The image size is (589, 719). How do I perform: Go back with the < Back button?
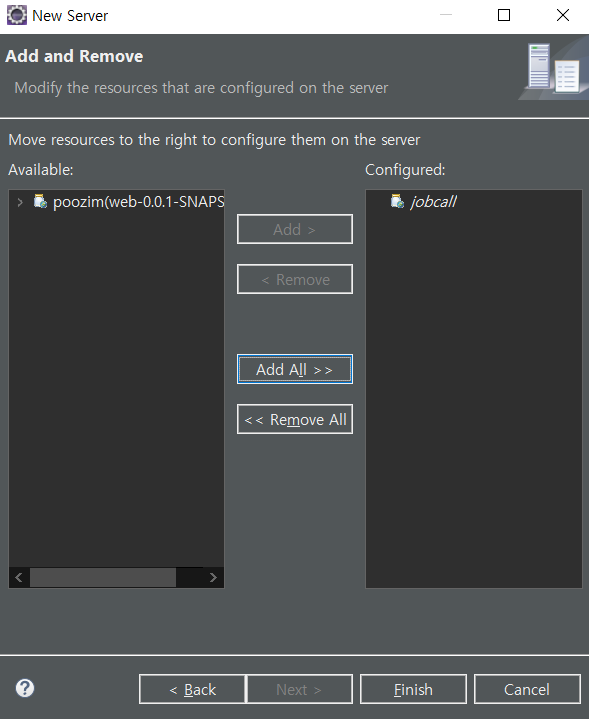192,689
